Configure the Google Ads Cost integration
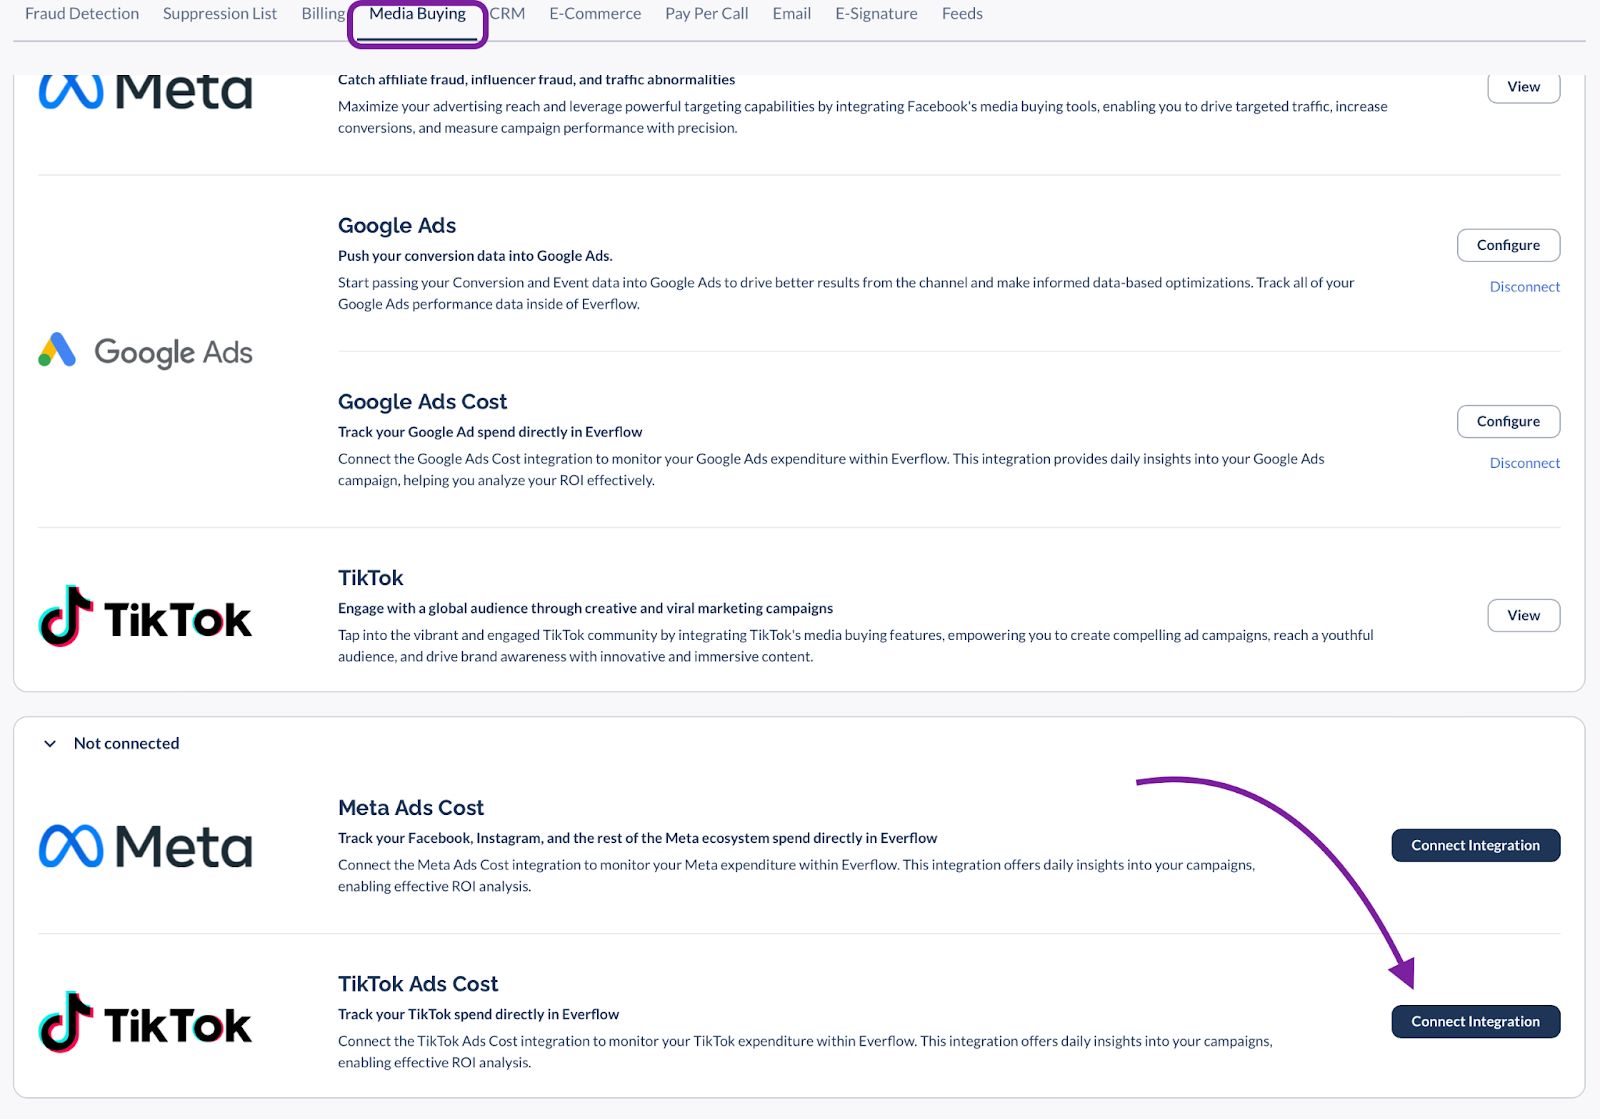 point(1508,421)
